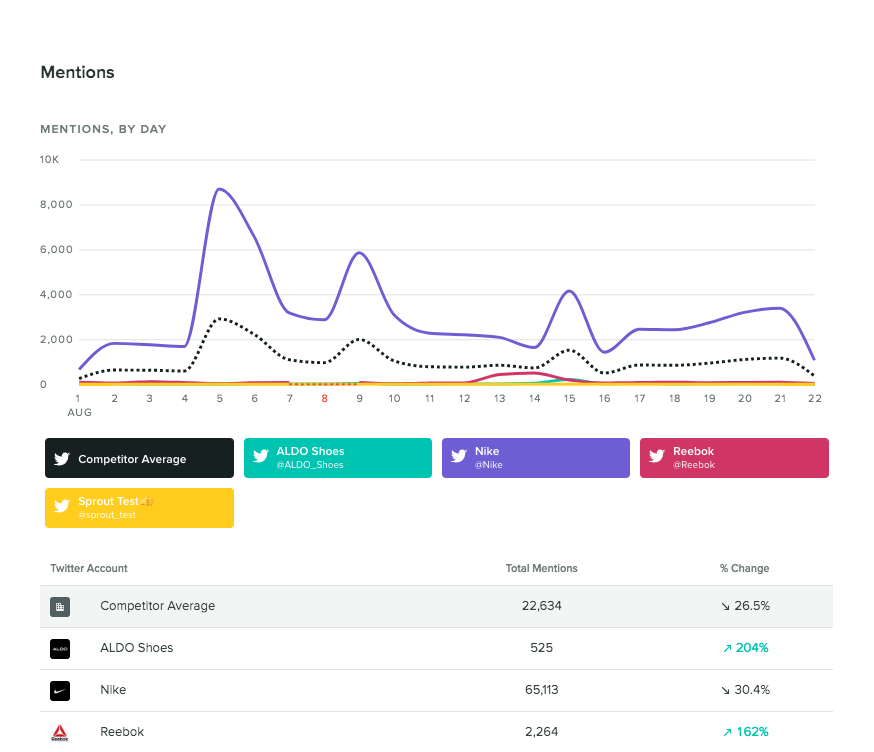Image resolution: width=874 pixels, height=752 pixels.
Task: Click the Total Mentions column header
Action: point(541,568)
